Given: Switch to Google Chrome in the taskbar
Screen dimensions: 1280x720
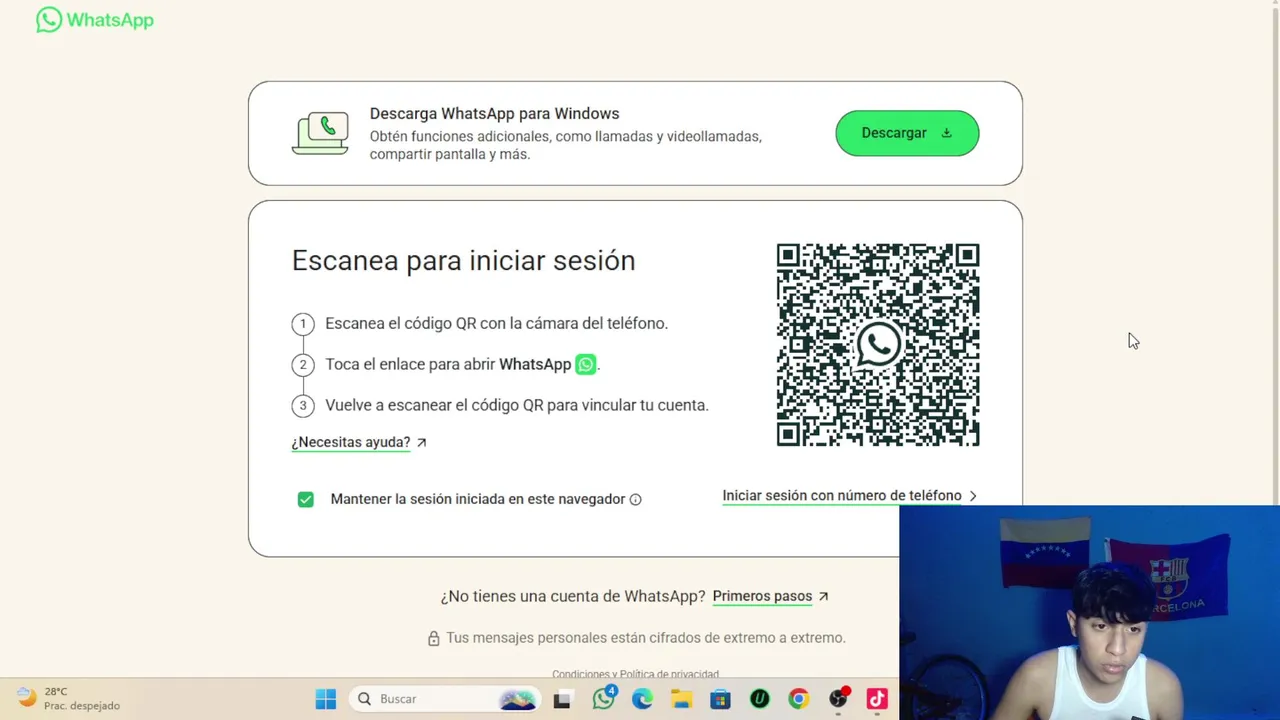Looking at the screenshot, I should [798, 699].
